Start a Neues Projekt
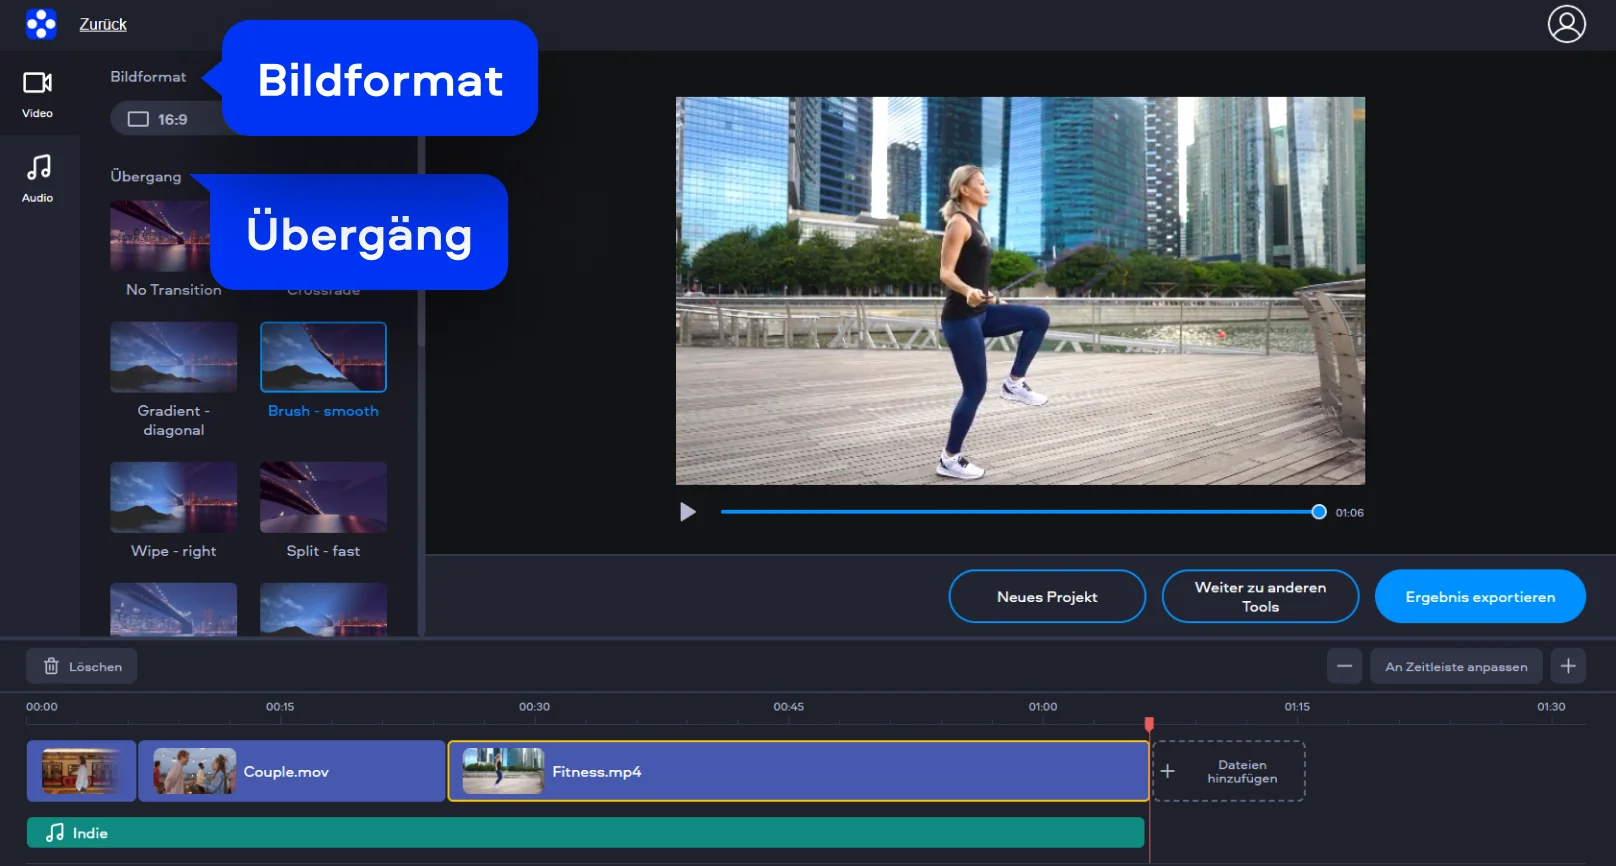This screenshot has width=1616, height=866. click(x=1046, y=596)
